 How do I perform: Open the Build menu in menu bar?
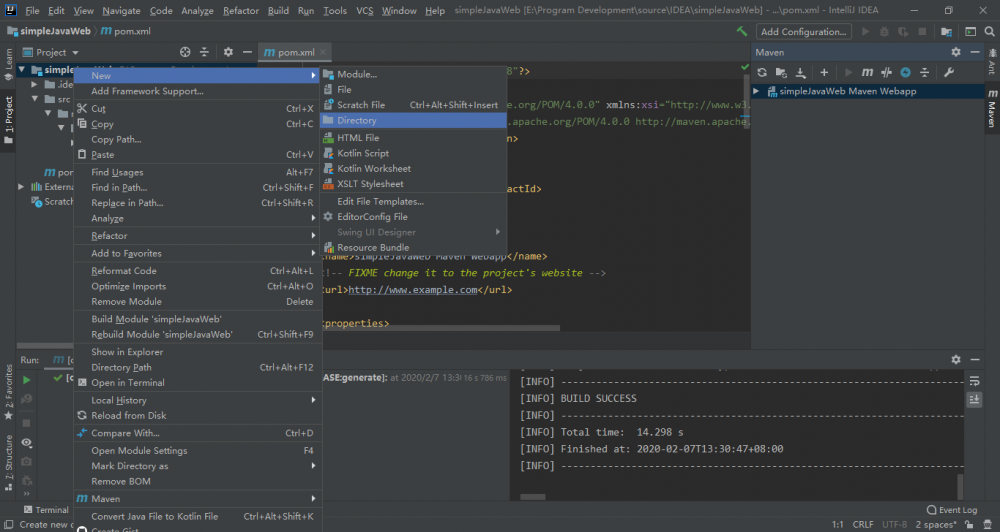click(x=278, y=11)
